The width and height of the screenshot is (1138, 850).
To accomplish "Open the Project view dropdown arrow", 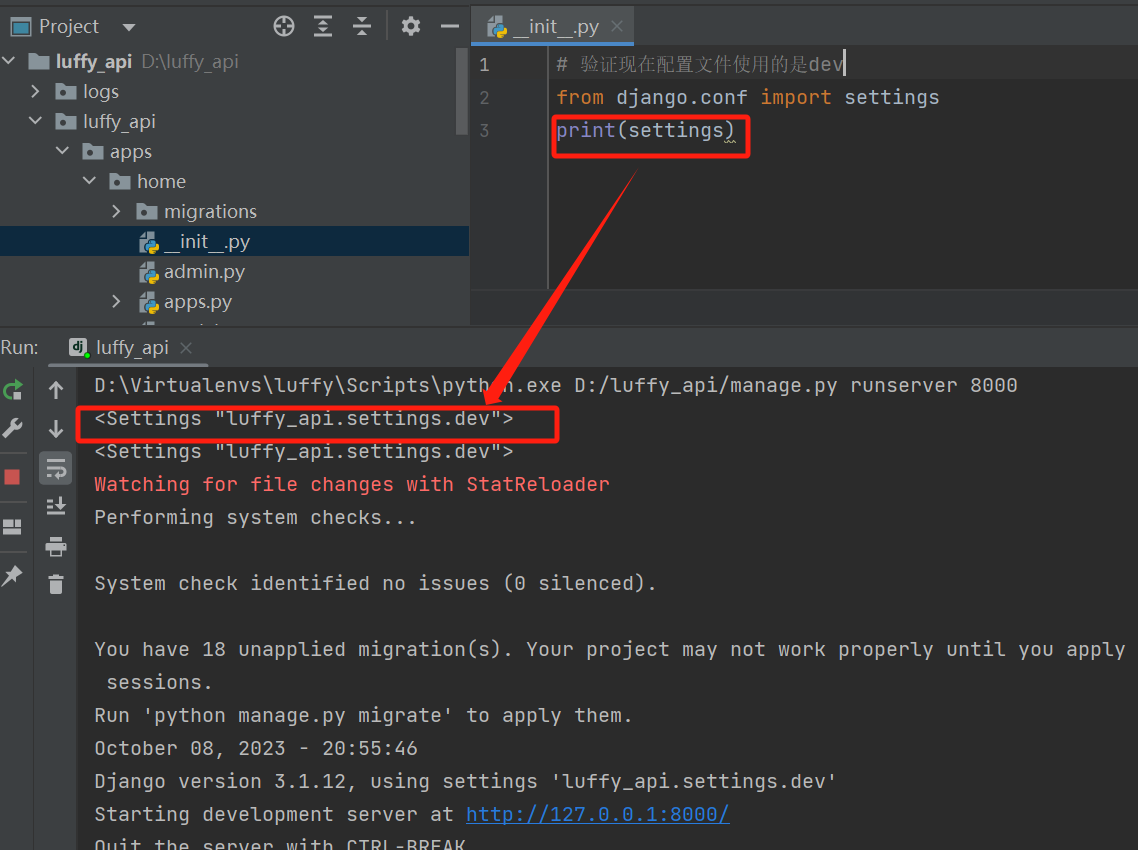I will (x=129, y=28).
